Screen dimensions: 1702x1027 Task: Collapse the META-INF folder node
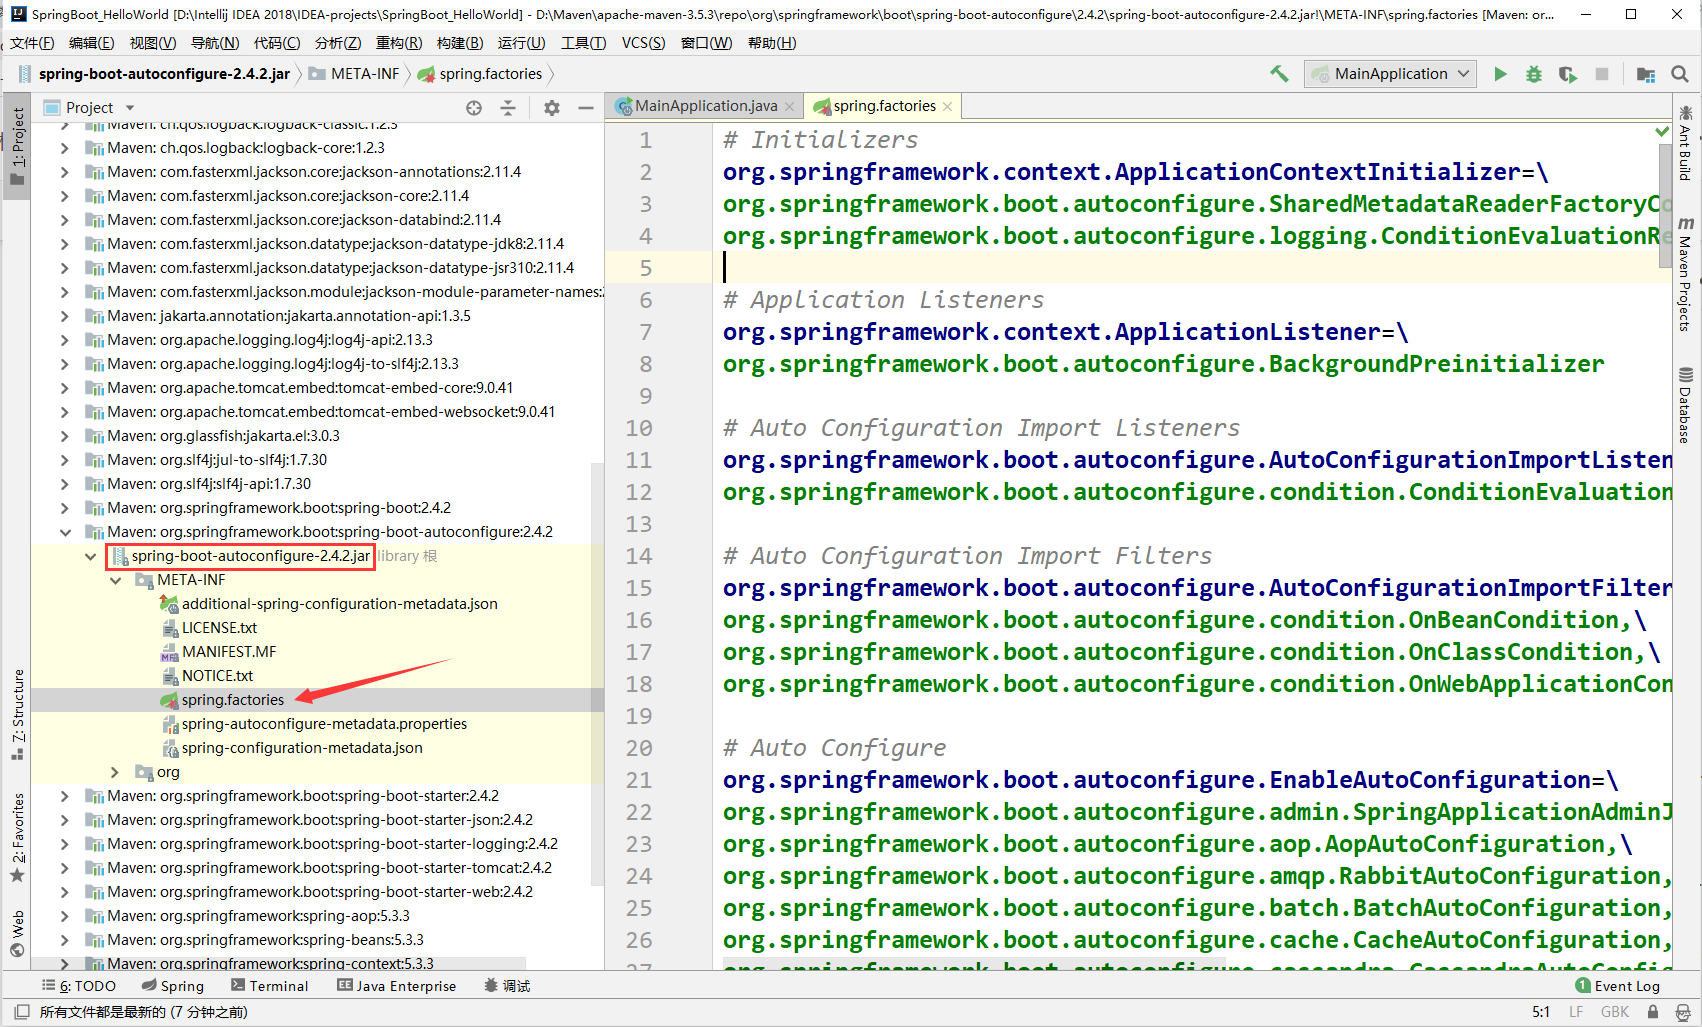tap(116, 580)
